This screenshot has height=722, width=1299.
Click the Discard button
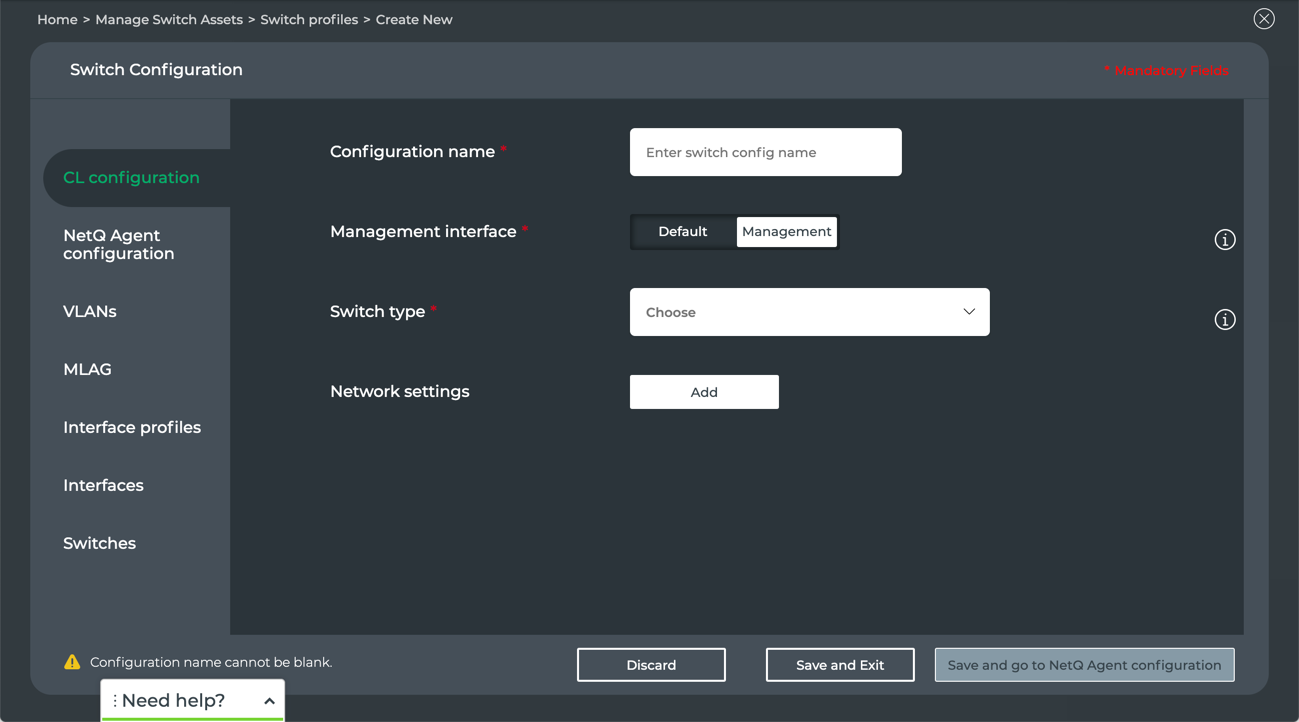pyautogui.click(x=651, y=665)
